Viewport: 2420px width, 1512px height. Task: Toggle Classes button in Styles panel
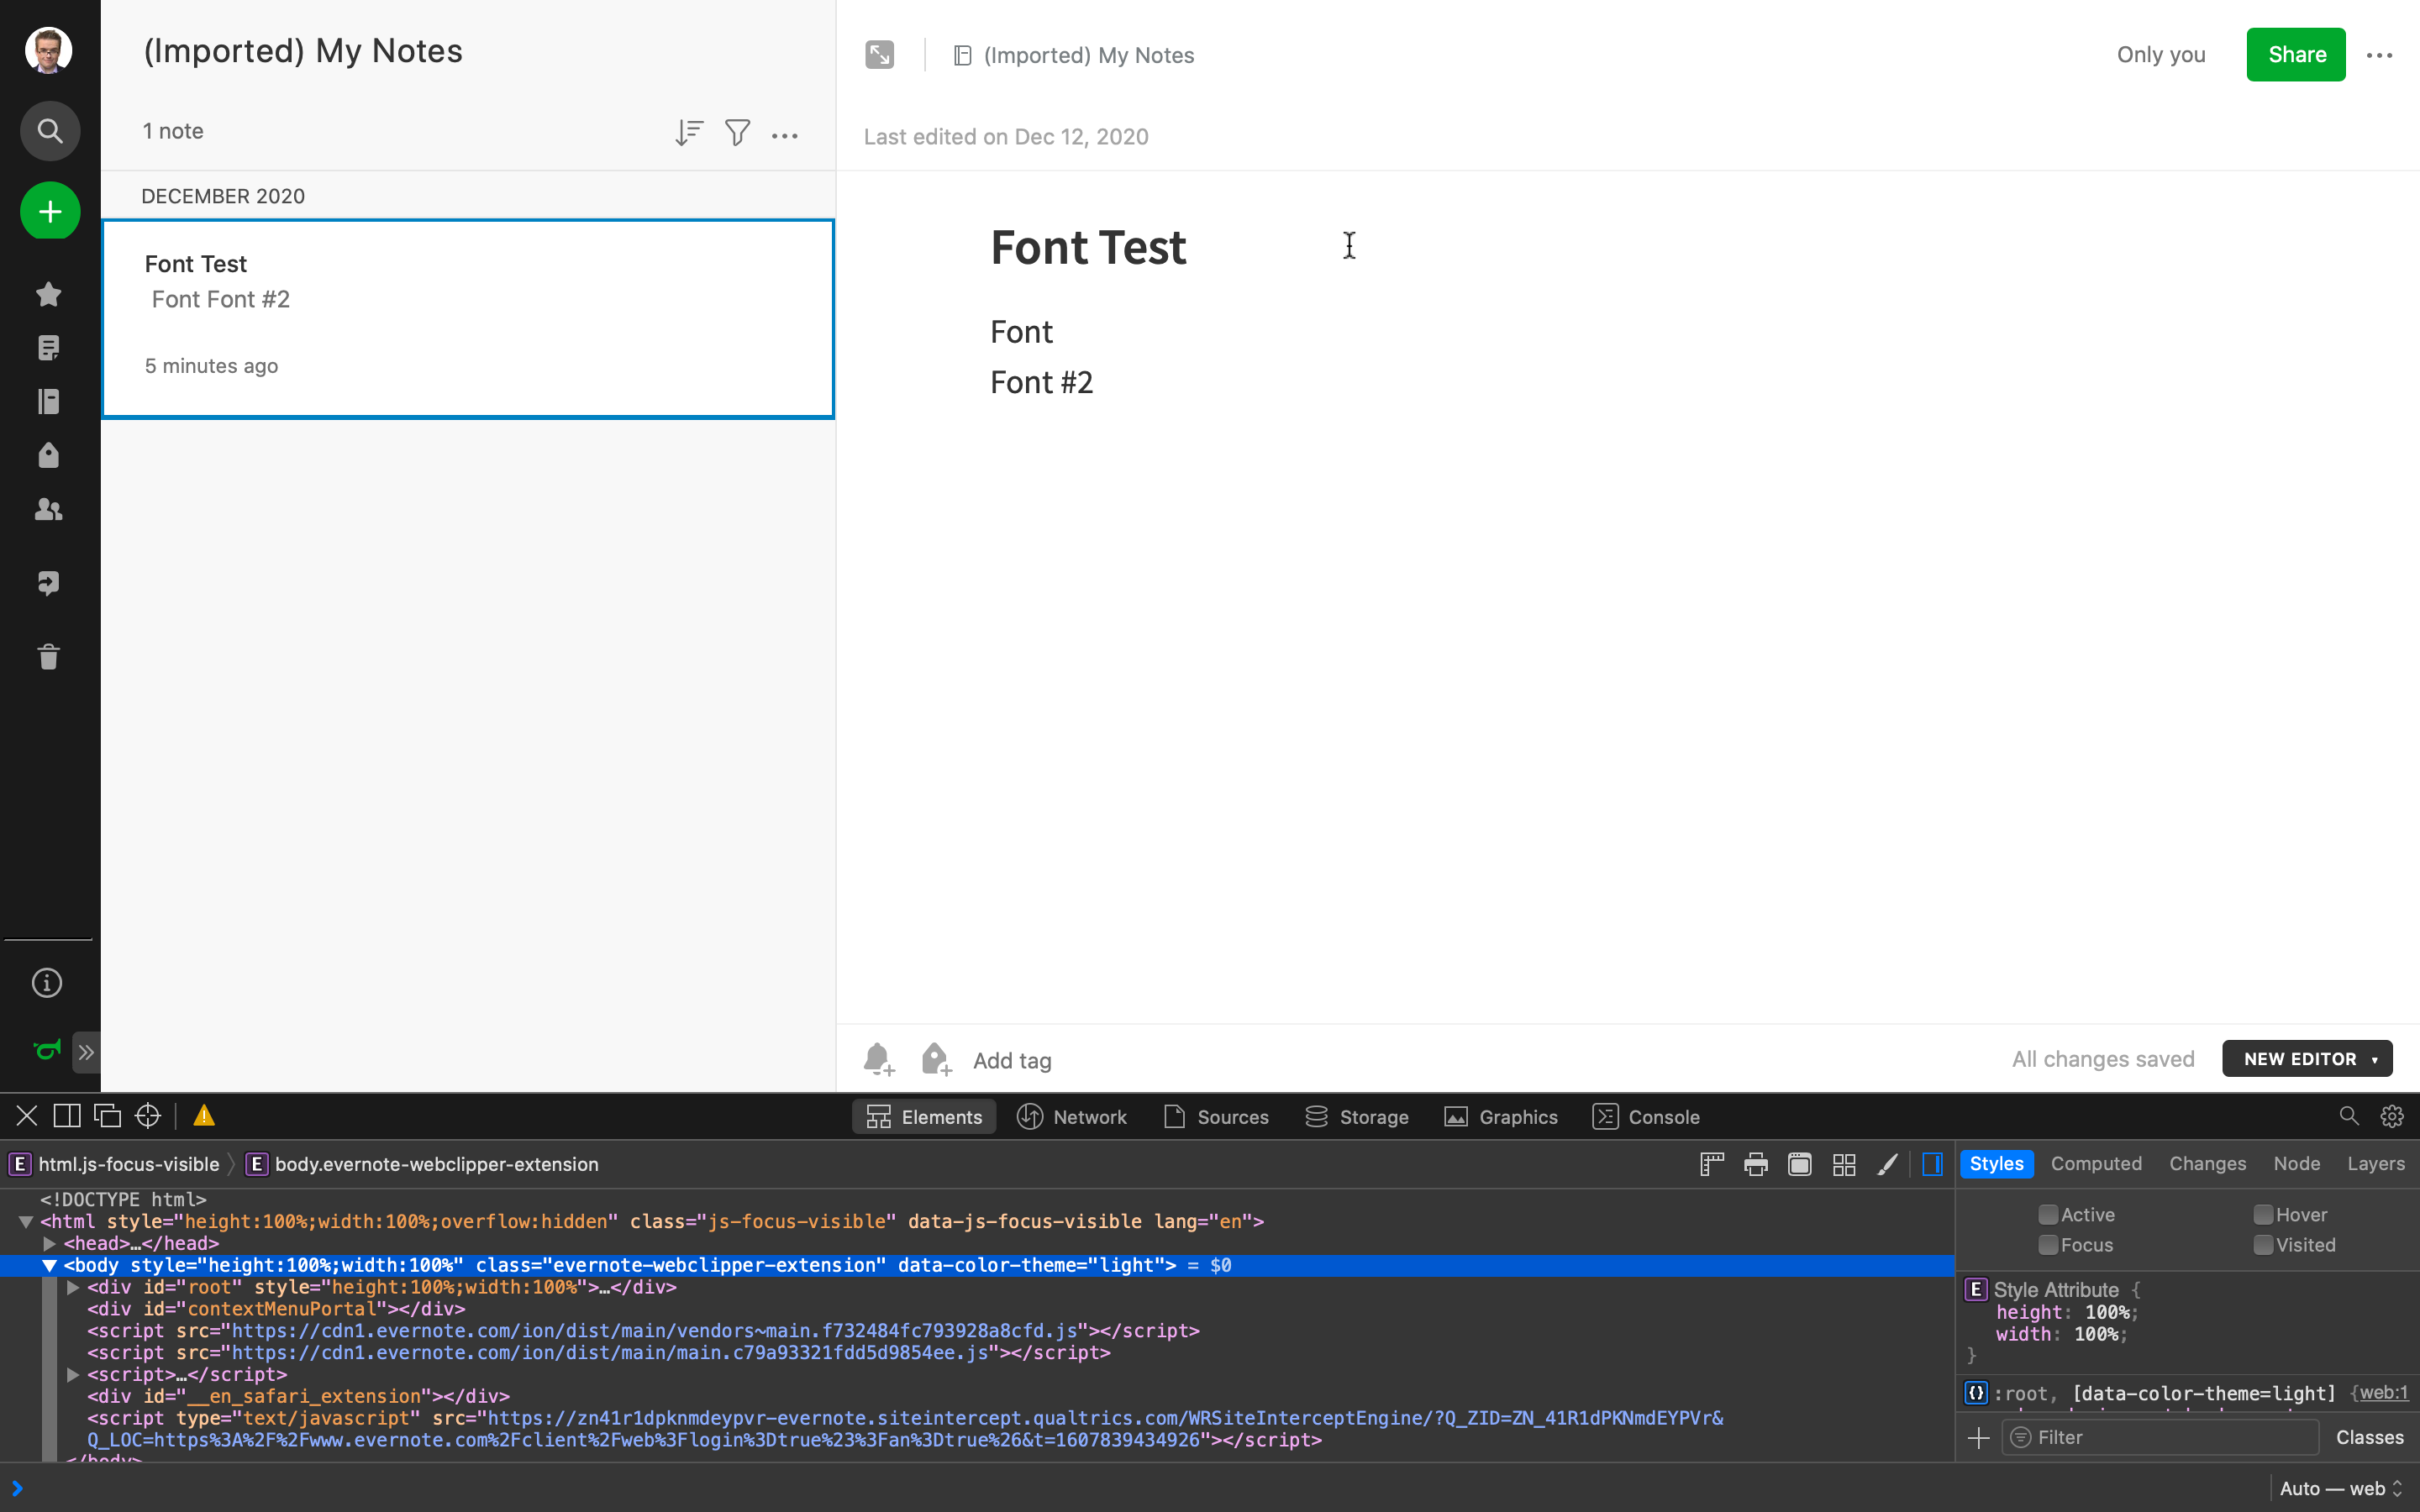point(2369,1437)
